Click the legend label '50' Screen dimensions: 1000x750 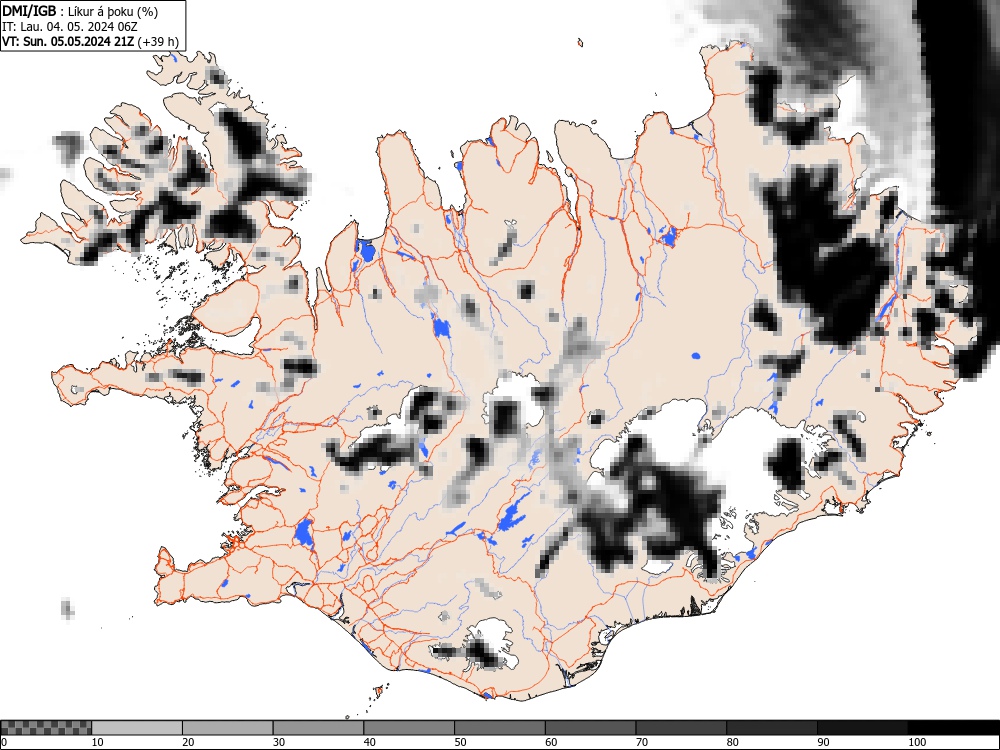[460, 742]
